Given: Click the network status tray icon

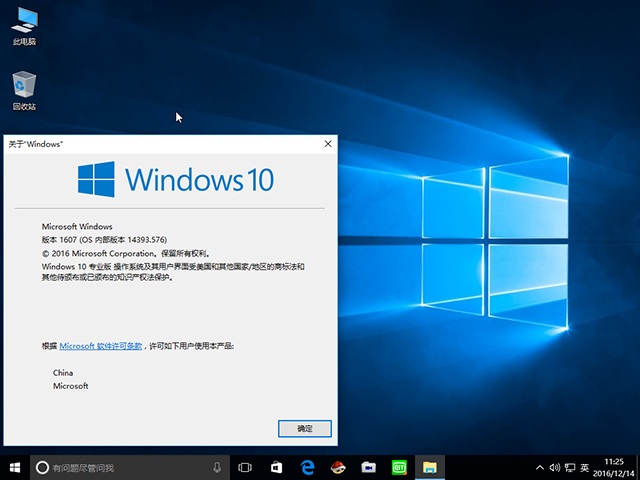Looking at the screenshot, I should [570, 467].
